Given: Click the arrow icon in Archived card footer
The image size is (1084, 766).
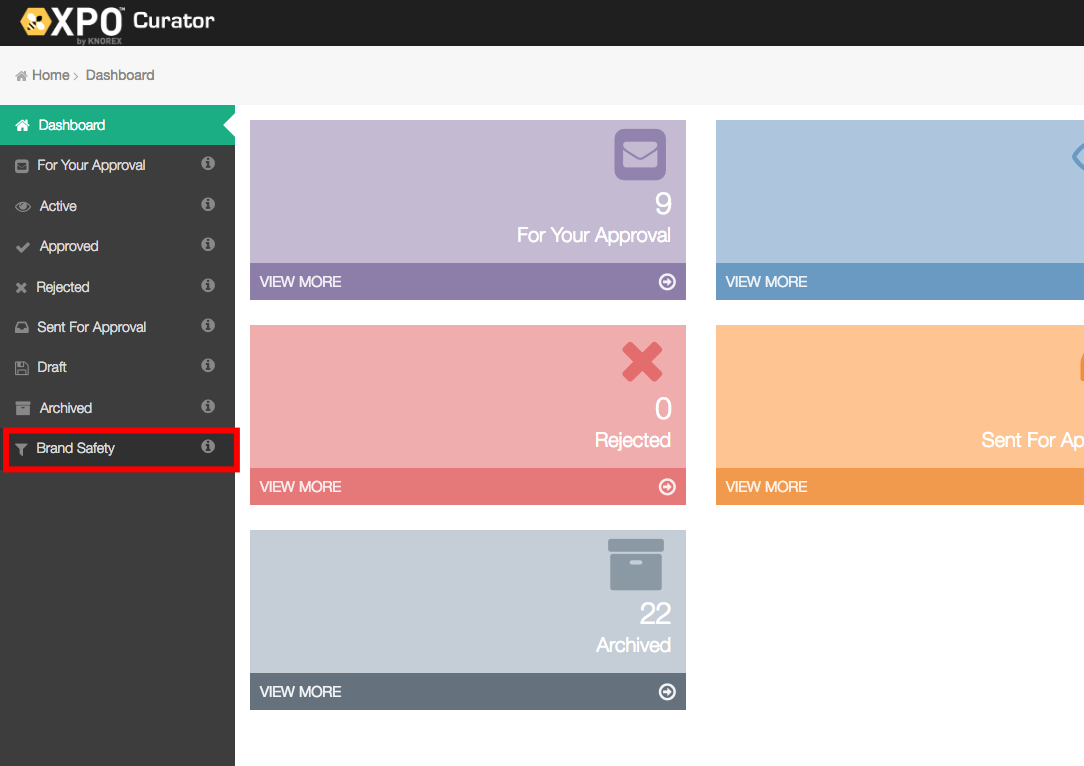Looking at the screenshot, I should [667, 692].
